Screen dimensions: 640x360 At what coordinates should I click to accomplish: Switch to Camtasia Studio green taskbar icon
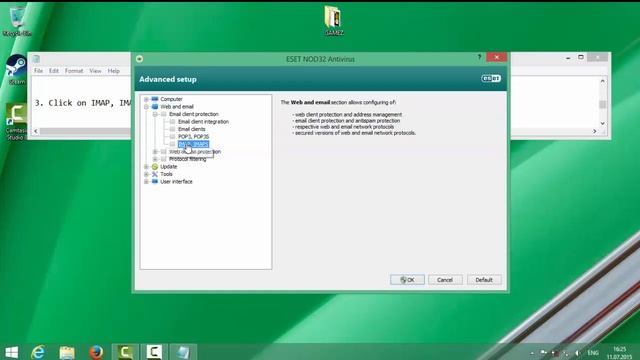point(125,352)
